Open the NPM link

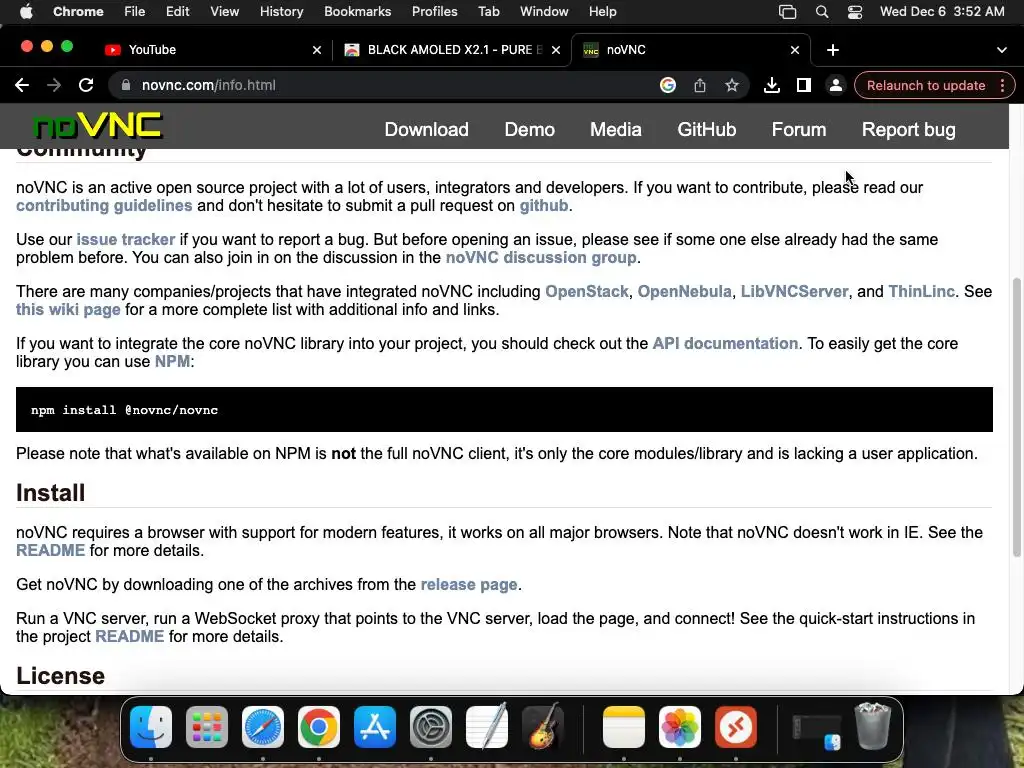[172, 362]
